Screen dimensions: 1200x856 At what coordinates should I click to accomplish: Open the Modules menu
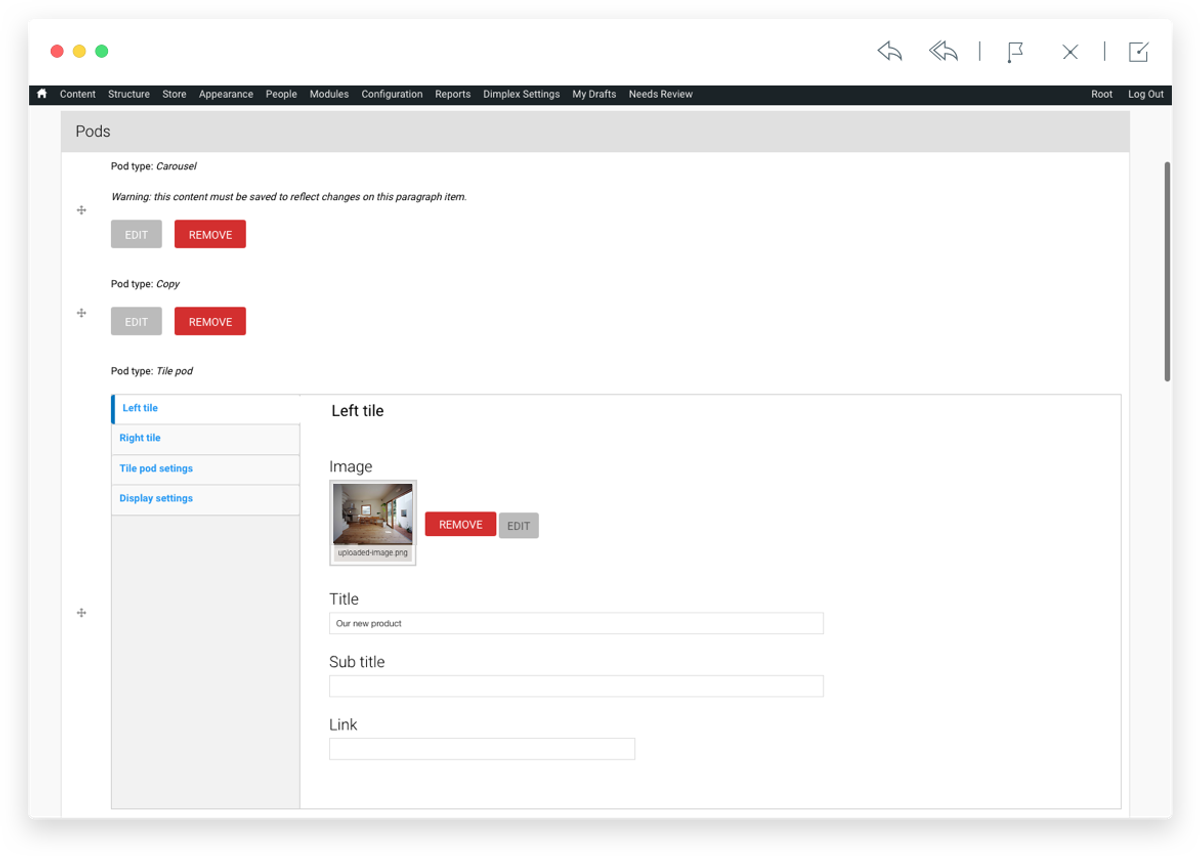tap(329, 94)
